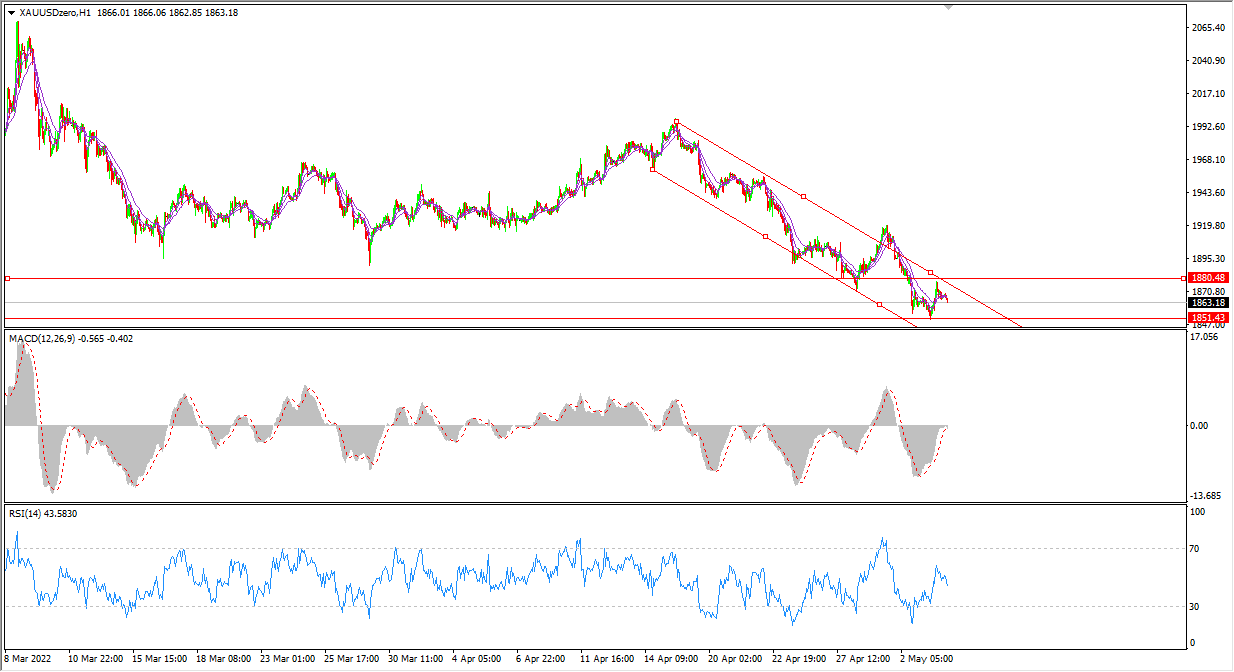
Task: Click right handle of 1880.48 horizontal line
Action: click(1184, 278)
